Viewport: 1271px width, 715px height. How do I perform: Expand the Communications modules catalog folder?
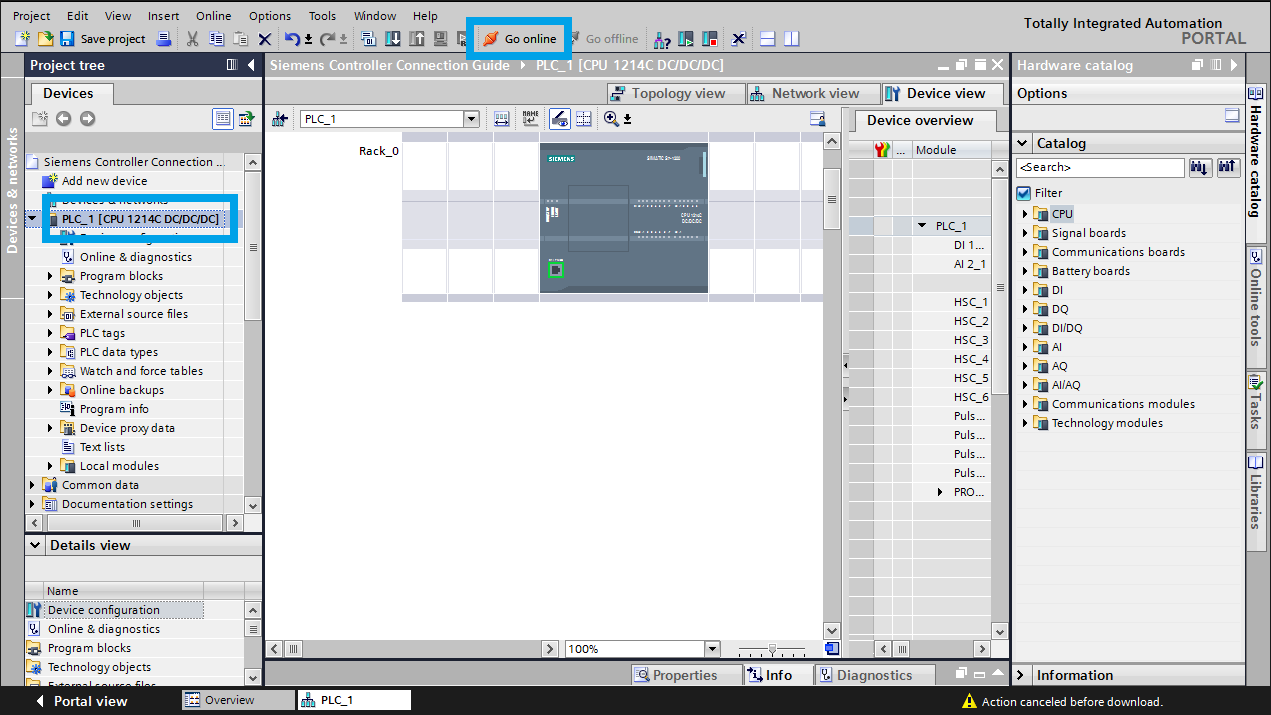click(1025, 404)
